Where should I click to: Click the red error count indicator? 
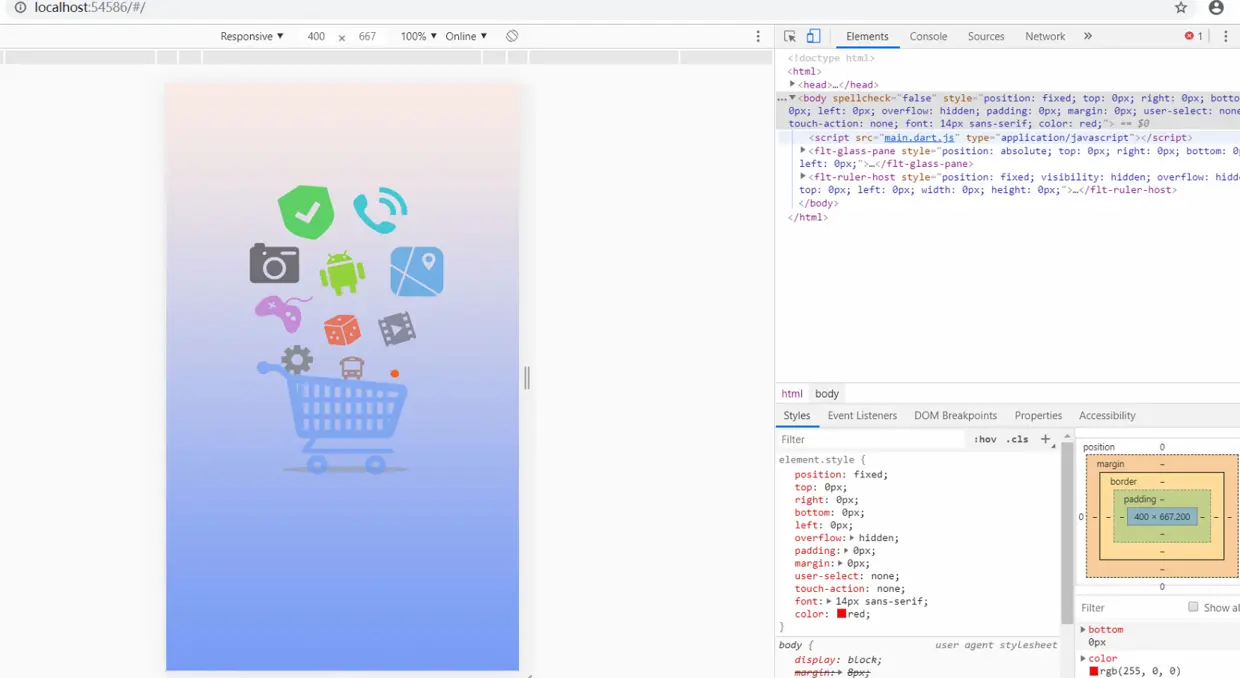pyautogui.click(x=1194, y=36)
